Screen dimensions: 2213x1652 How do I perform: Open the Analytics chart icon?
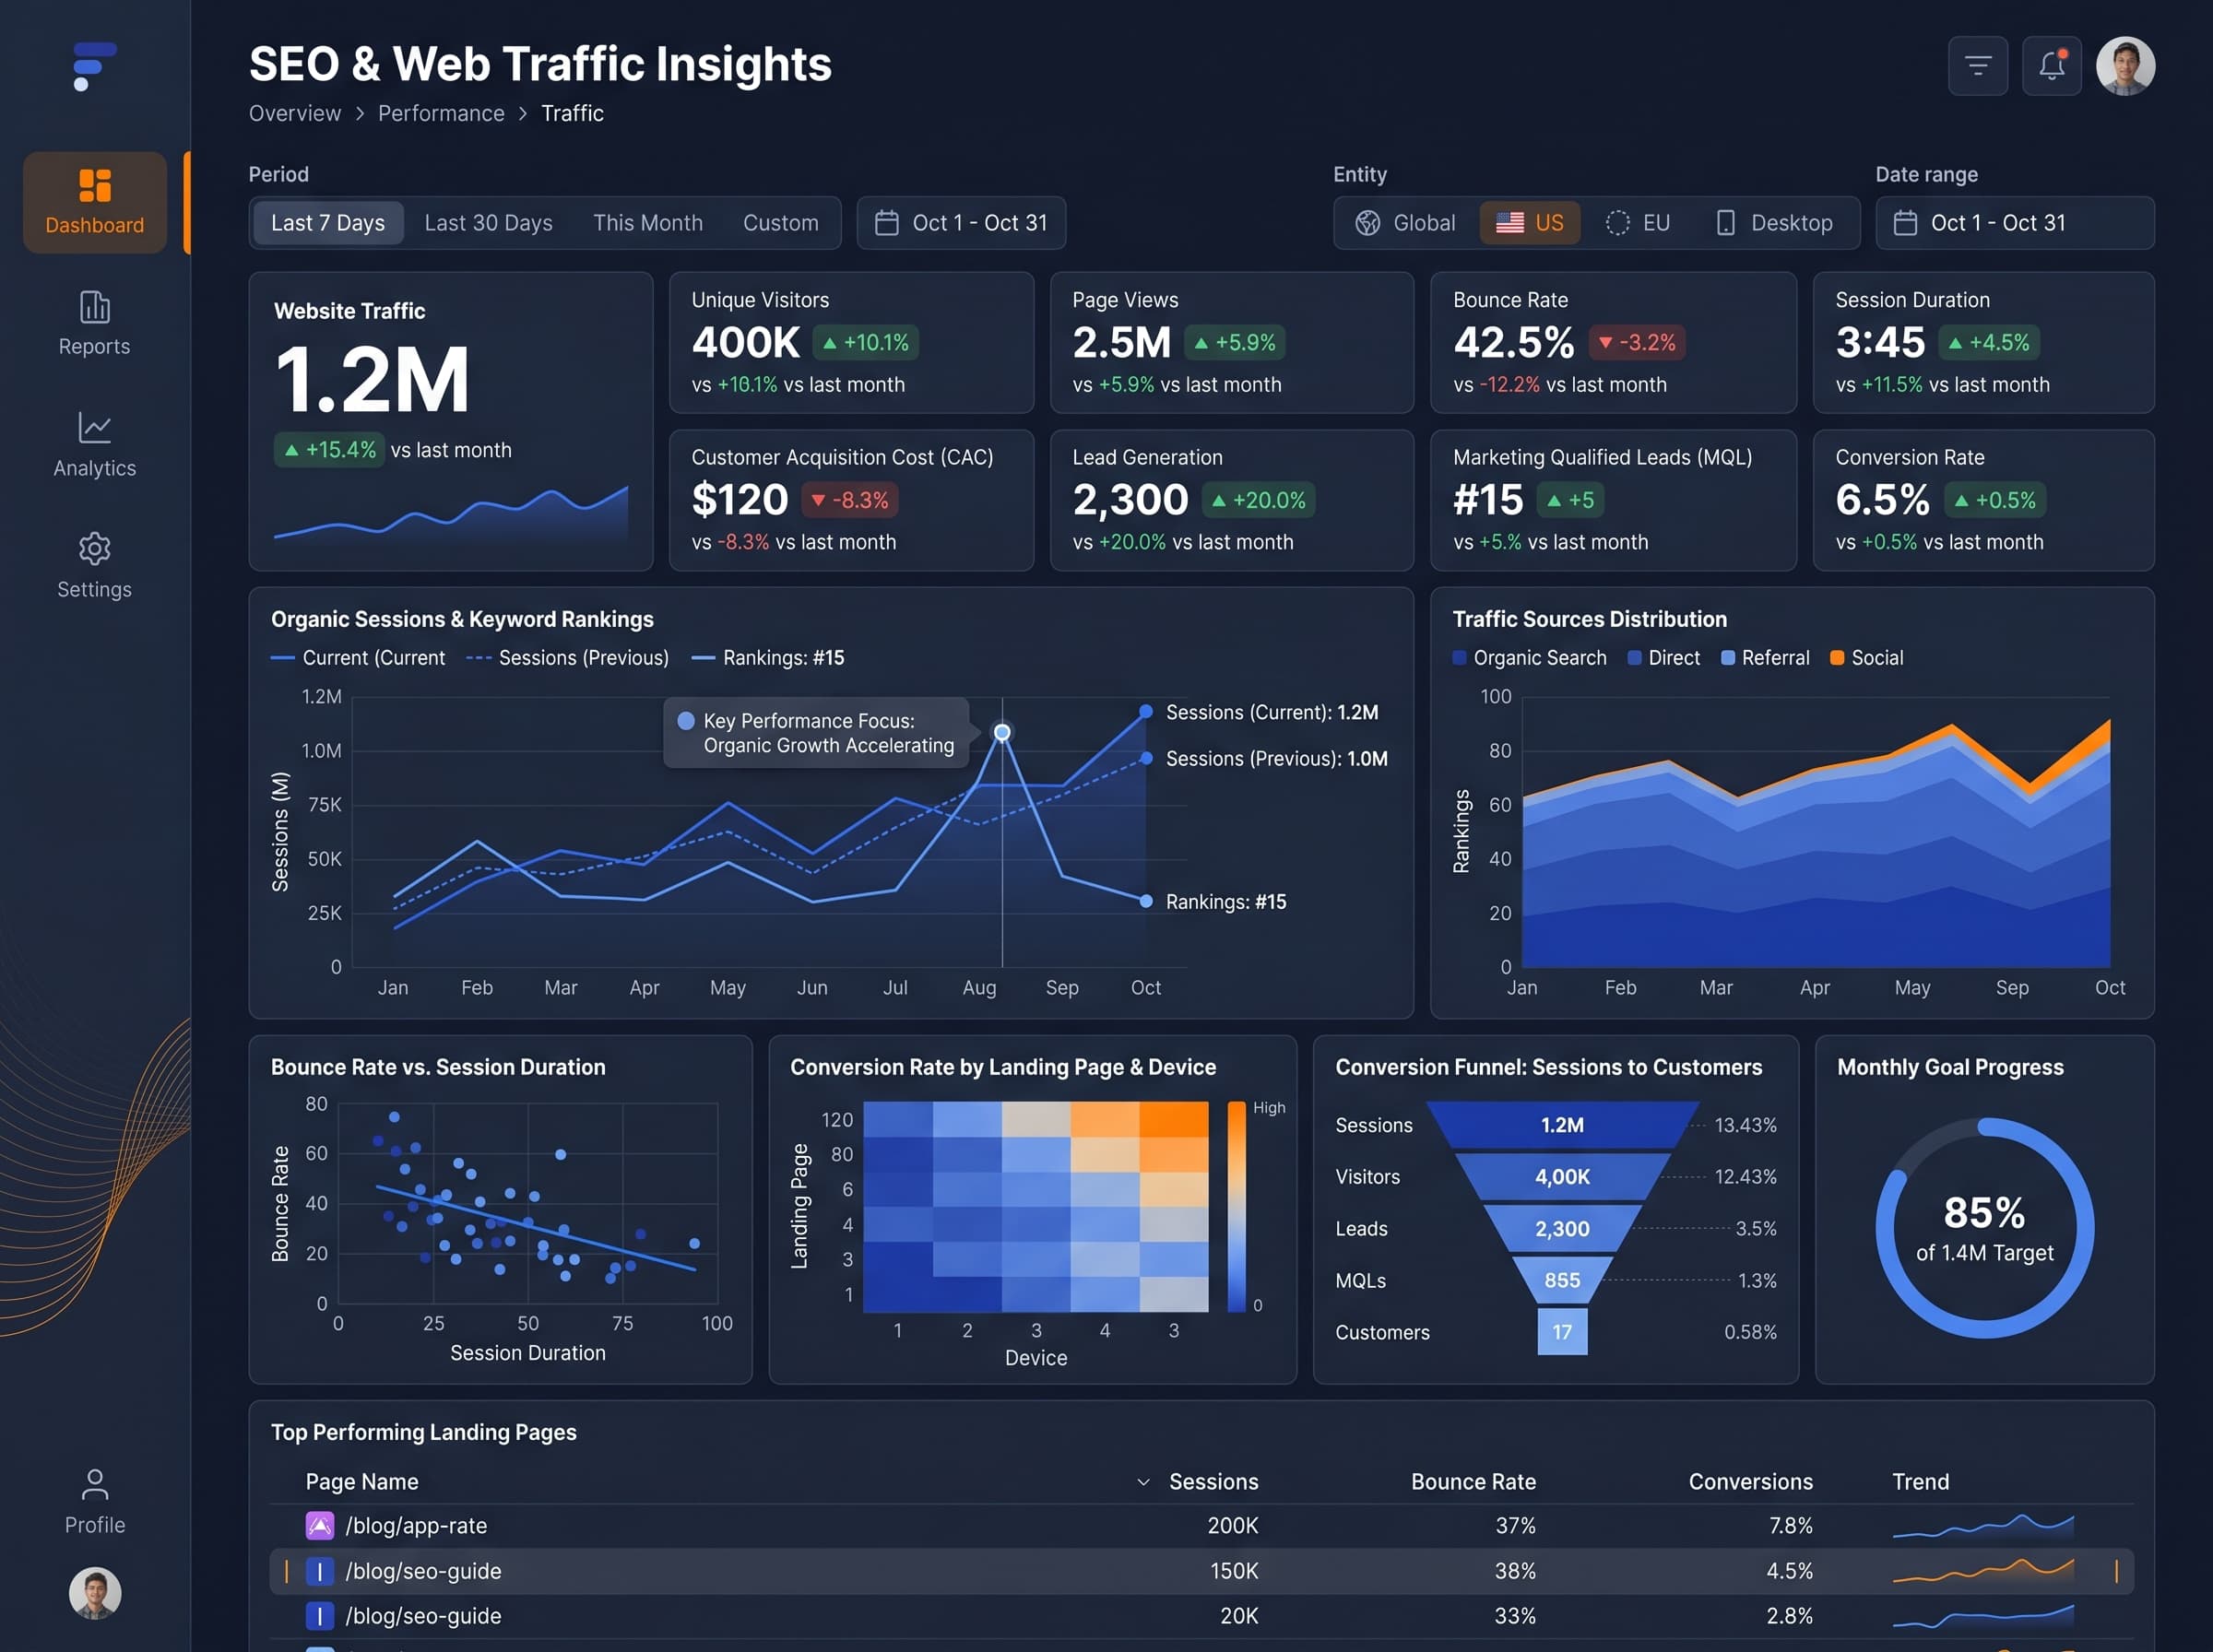point(95,428)
